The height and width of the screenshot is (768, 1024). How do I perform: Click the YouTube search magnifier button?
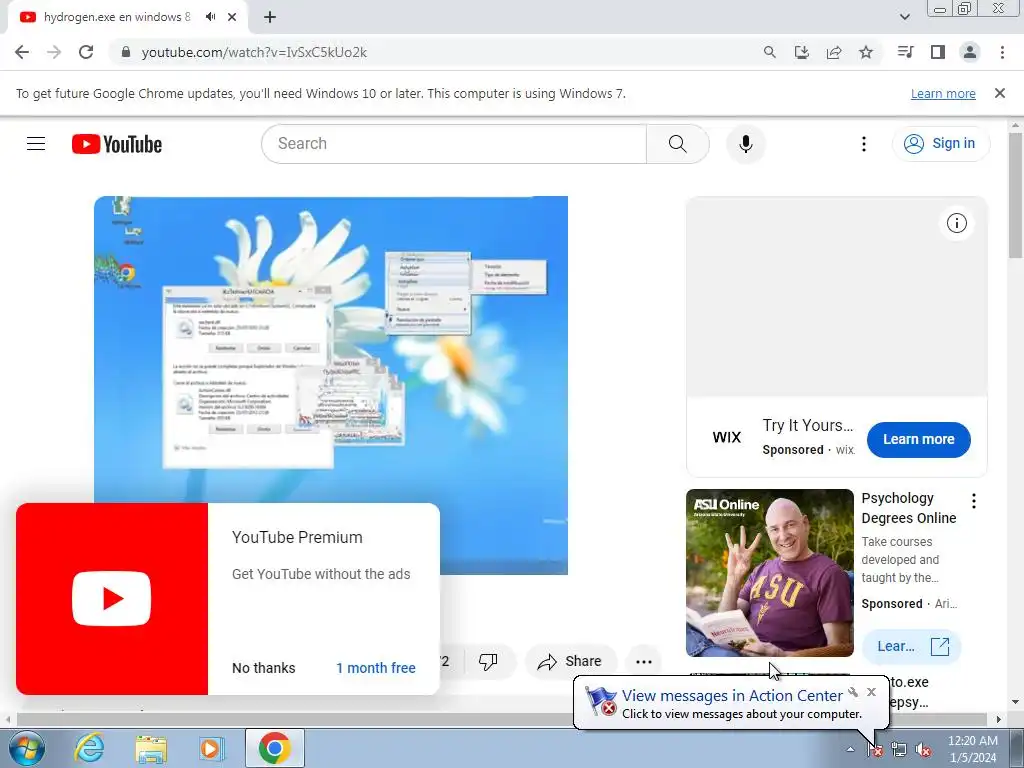pyautogui.click(x=678, y=144)
